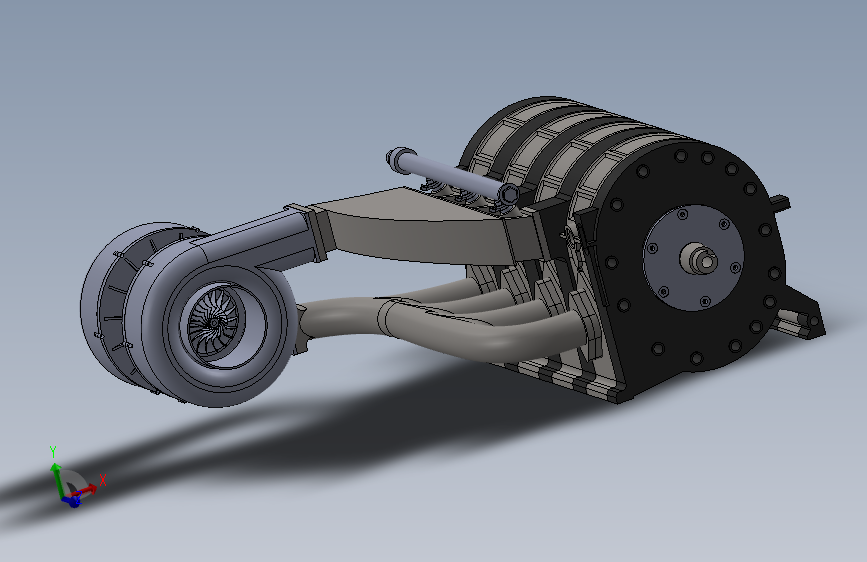Select the engine output shaft at center
Viewport: 867px width, 562px height.
click(x=698, y=258)
